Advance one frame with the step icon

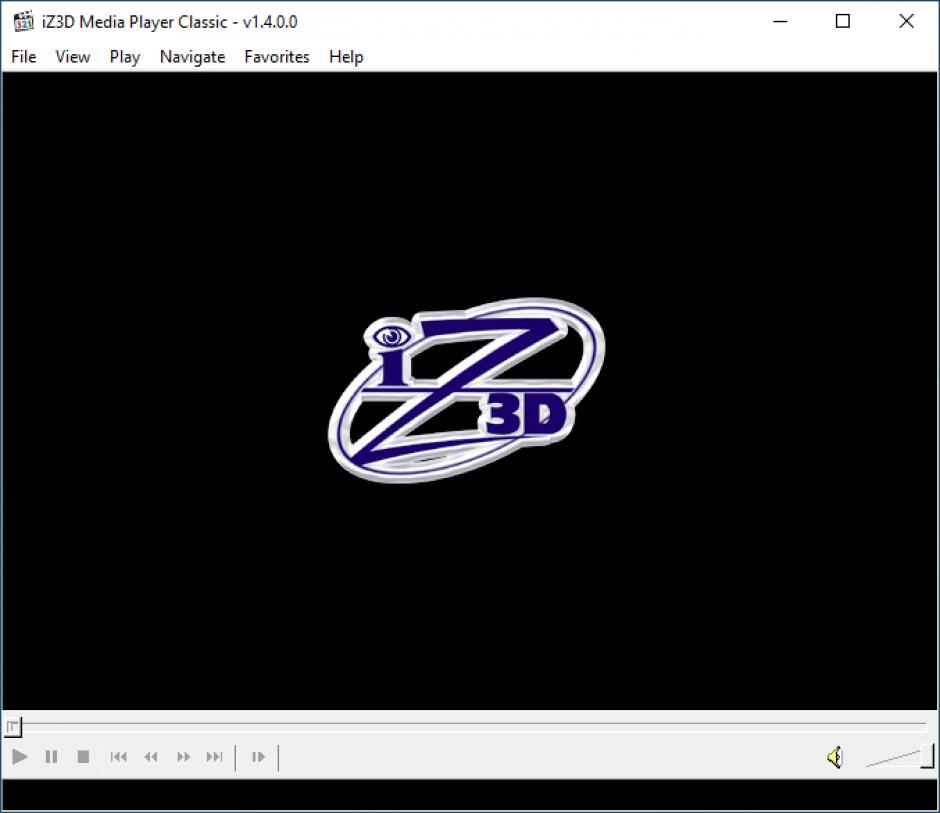[258, 757]
